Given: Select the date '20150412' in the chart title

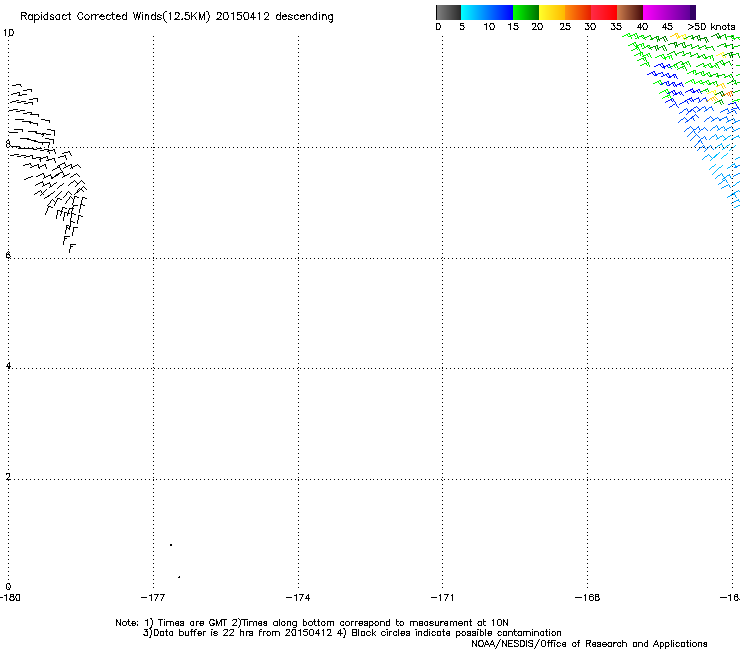Looking at the screenshot, I should point(243,17).
